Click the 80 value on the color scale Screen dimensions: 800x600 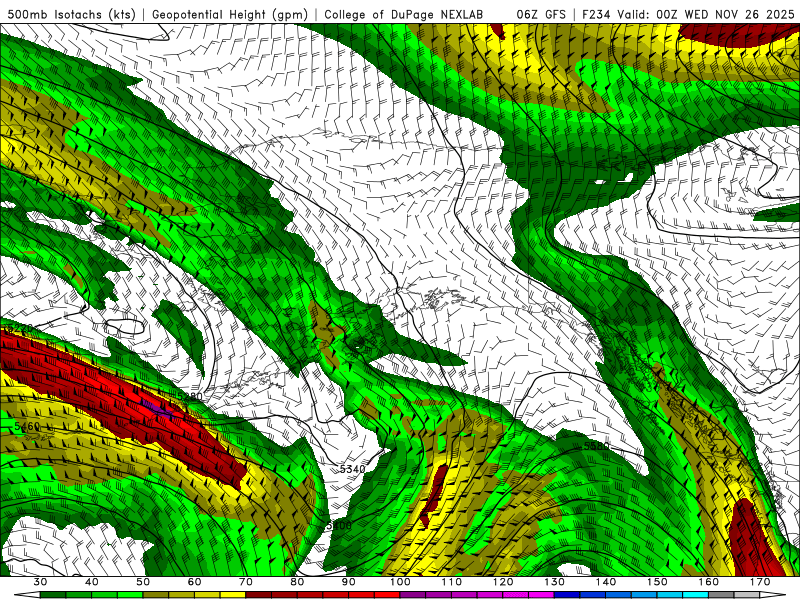point(297,582)
